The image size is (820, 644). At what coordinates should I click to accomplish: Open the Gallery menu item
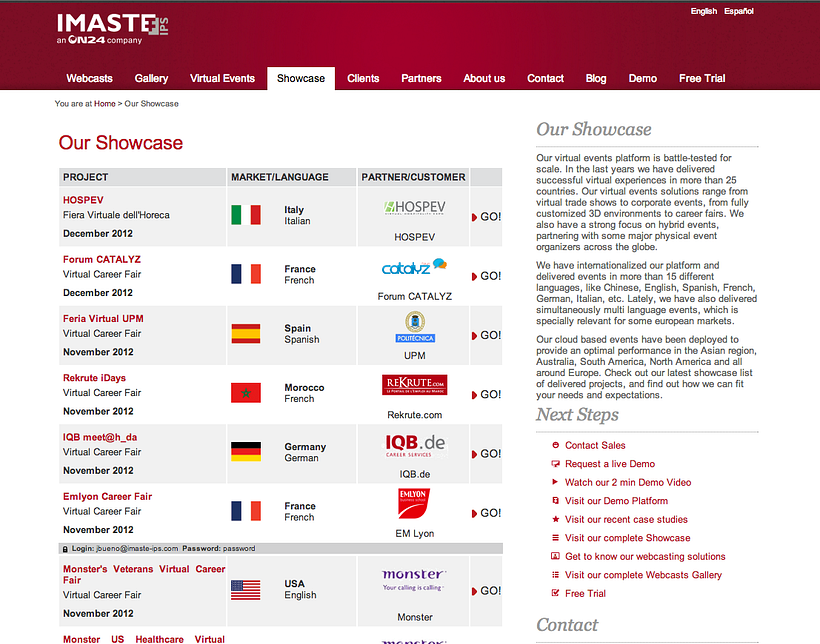(151, 78)
